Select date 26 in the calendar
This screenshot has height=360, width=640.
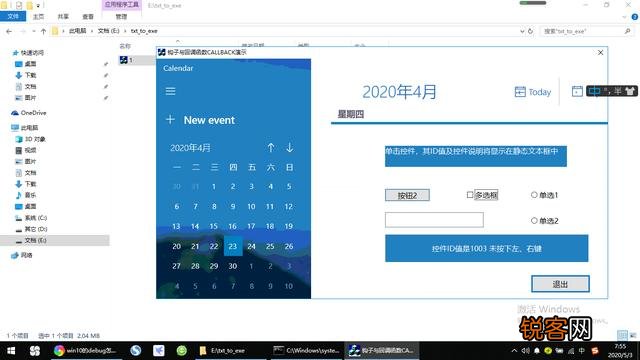(289, 246)
